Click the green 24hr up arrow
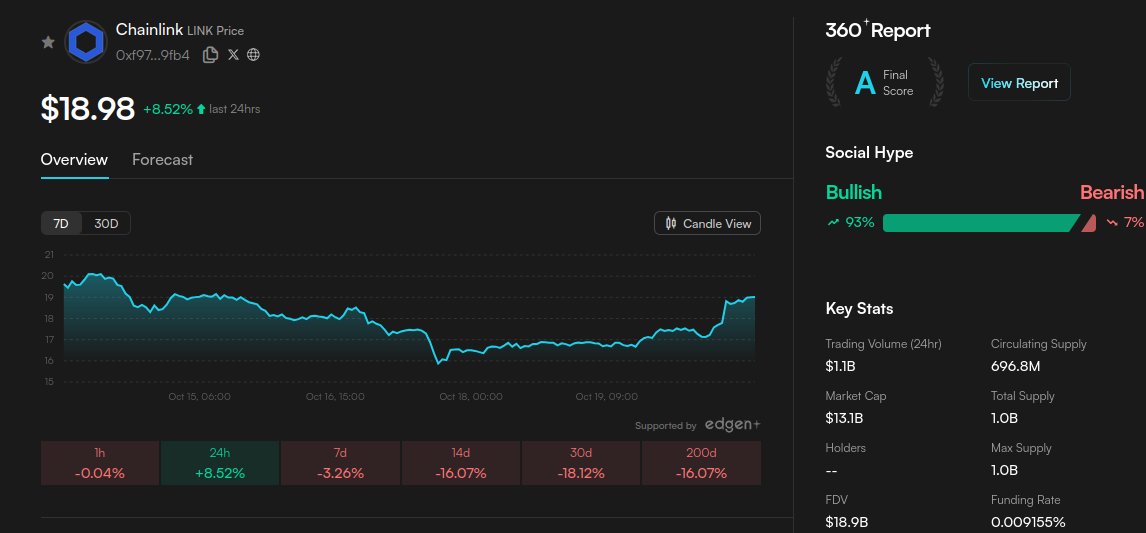 (x=201, y=110)
